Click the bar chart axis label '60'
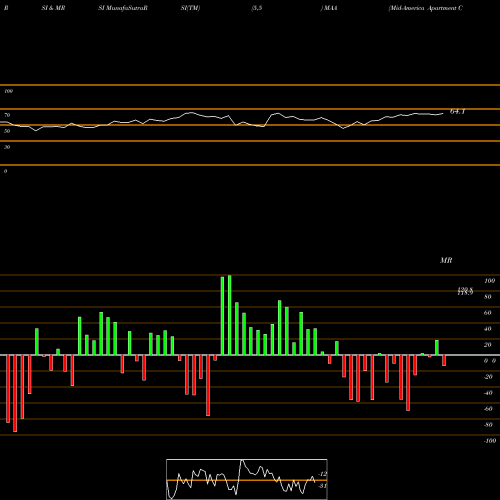Screen dimensions: 500x500 [488, 313]
